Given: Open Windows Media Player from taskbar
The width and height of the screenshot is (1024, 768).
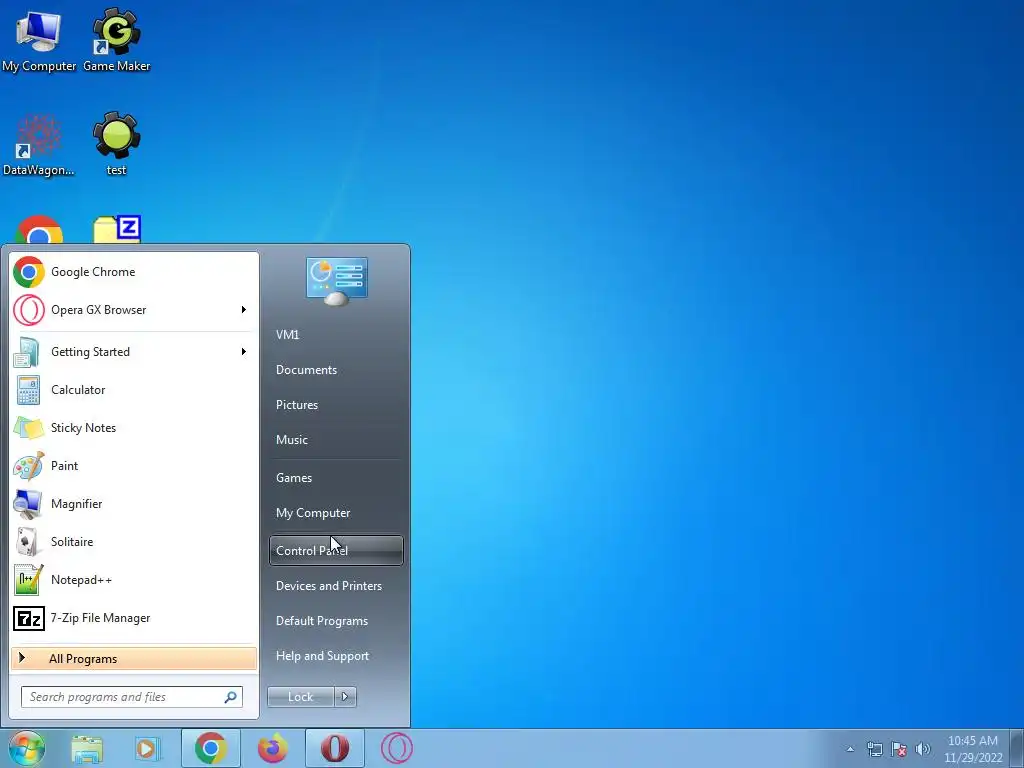Looking at the screenshot, I should coord(148,749).
